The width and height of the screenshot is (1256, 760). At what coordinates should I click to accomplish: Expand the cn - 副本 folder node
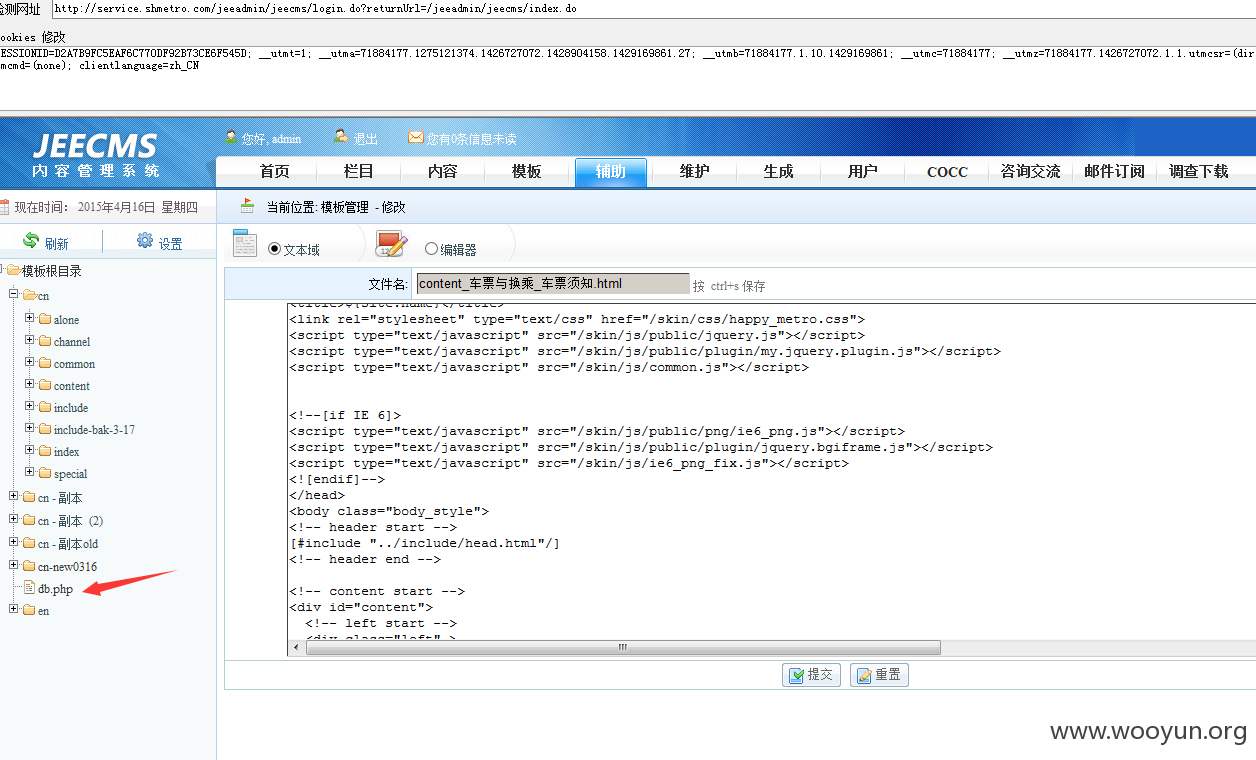pyautogui.click(x=14, y=497)
